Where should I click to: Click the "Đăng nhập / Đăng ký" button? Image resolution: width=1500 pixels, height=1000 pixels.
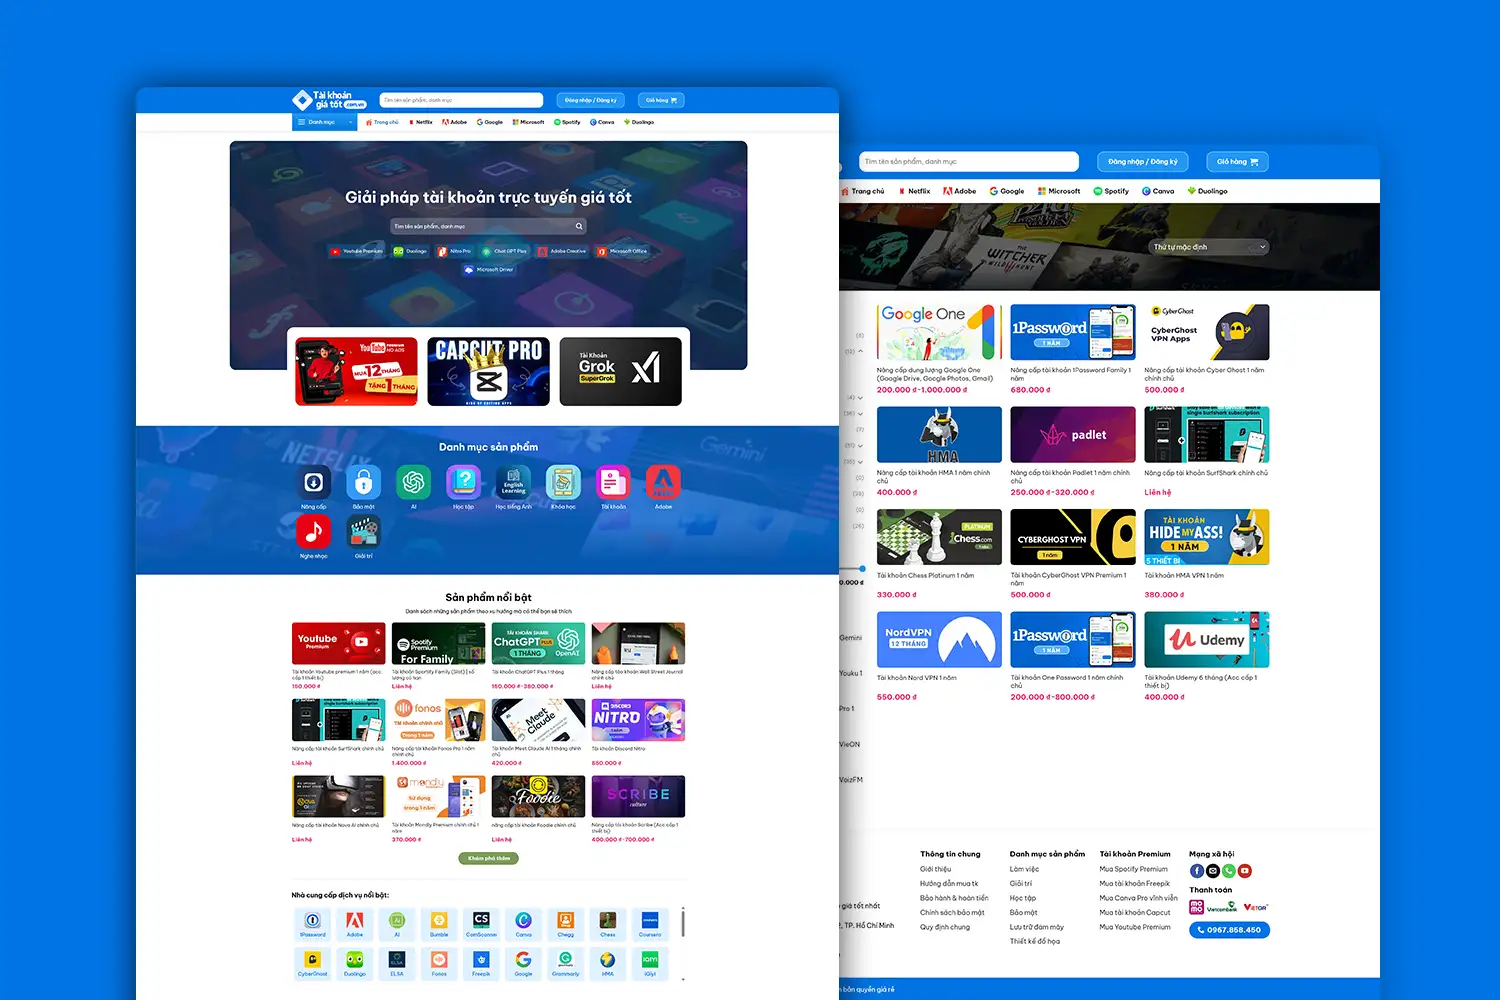pos(590,100)
